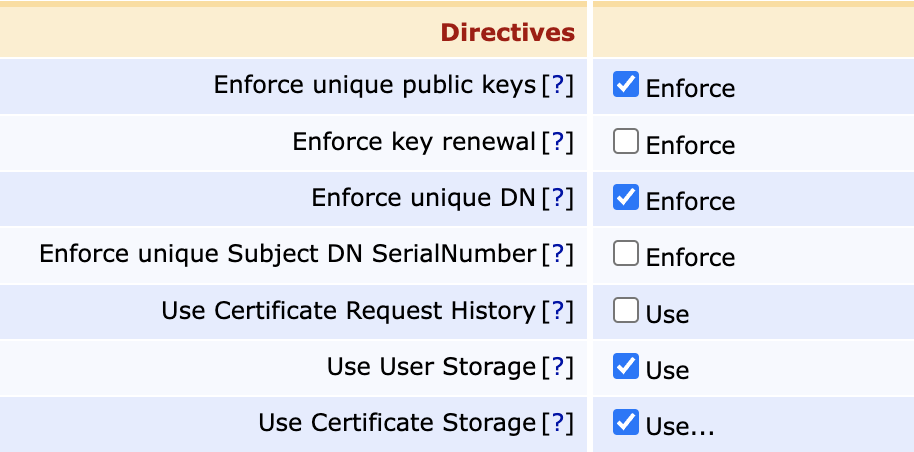This screenshot has height=452, width=914.
Task: Click the Directives column header
Action: [508, 32]
